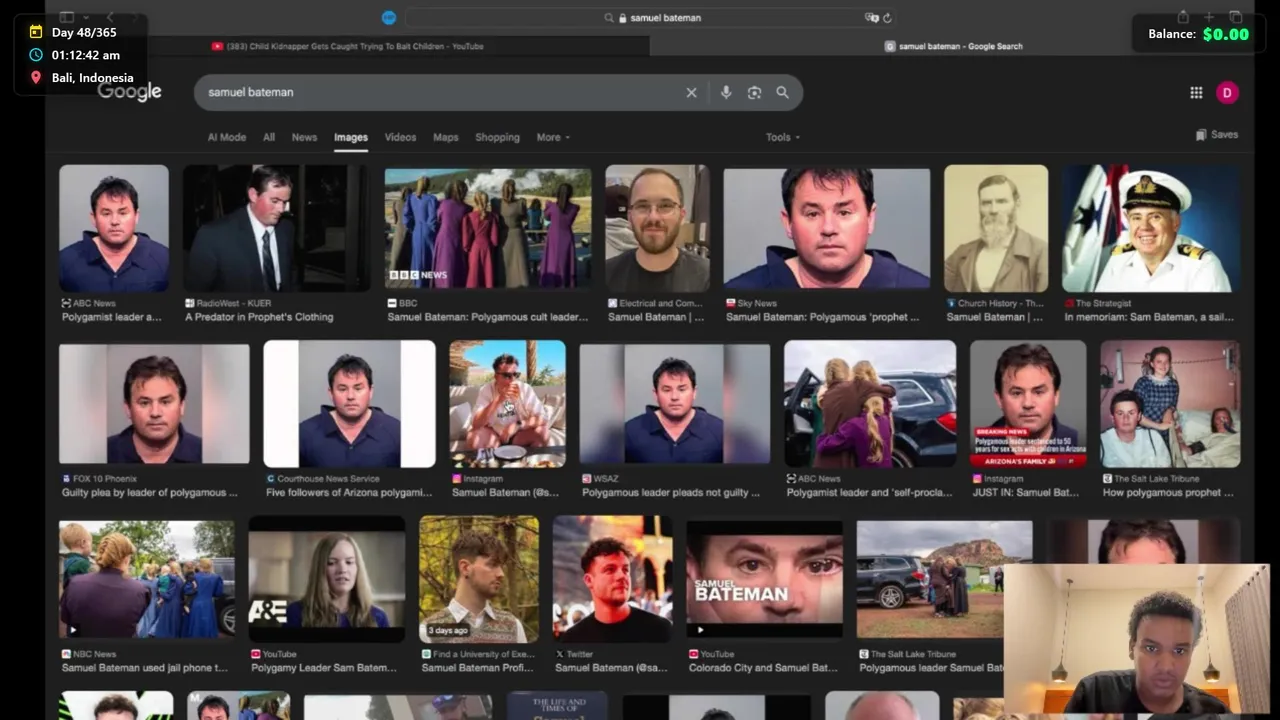Click the magnifying glass search button
The image size is (1280, 720).
[782, 92]
